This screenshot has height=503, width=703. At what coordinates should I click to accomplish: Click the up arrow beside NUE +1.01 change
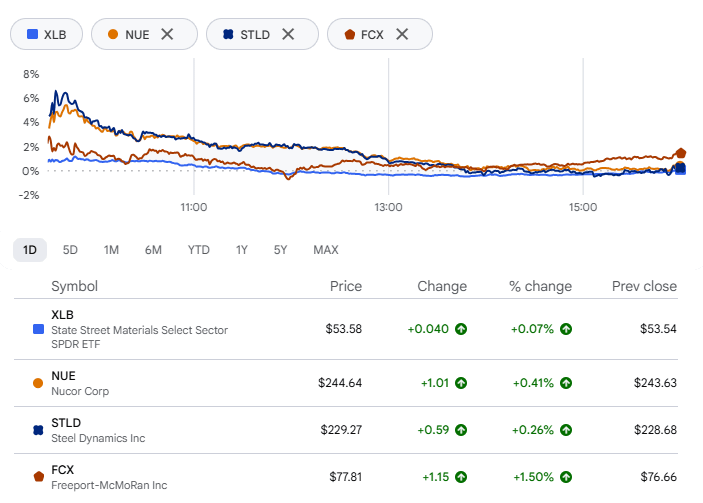(x=461, y=383)
